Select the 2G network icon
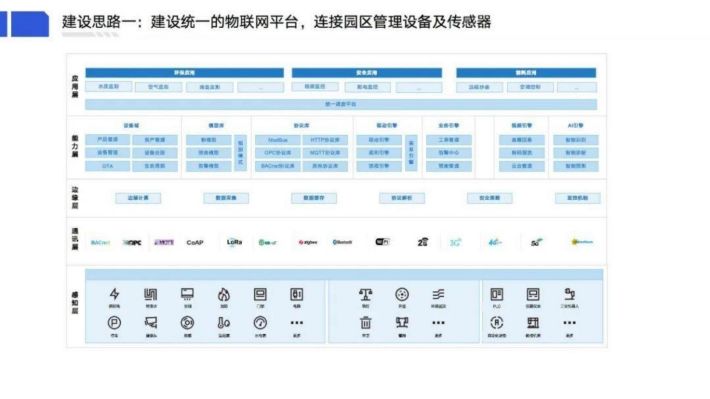710x399 pixels. pos(422,242)
